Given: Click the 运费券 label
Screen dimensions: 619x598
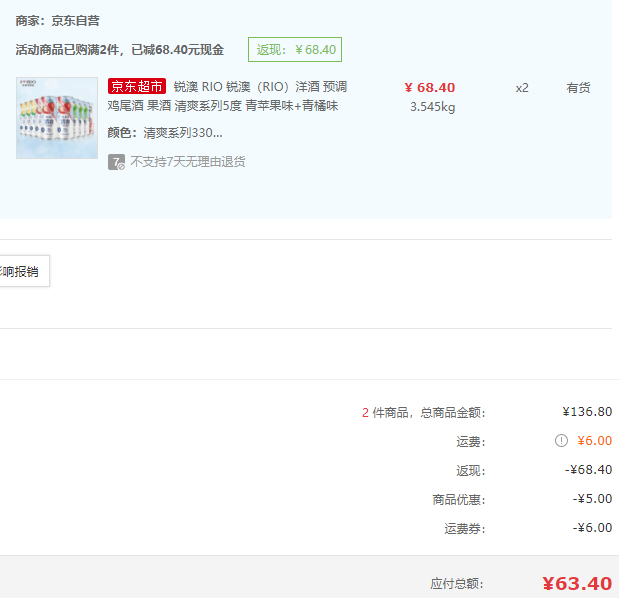Looking at the screenshot, I should (465, 529).
